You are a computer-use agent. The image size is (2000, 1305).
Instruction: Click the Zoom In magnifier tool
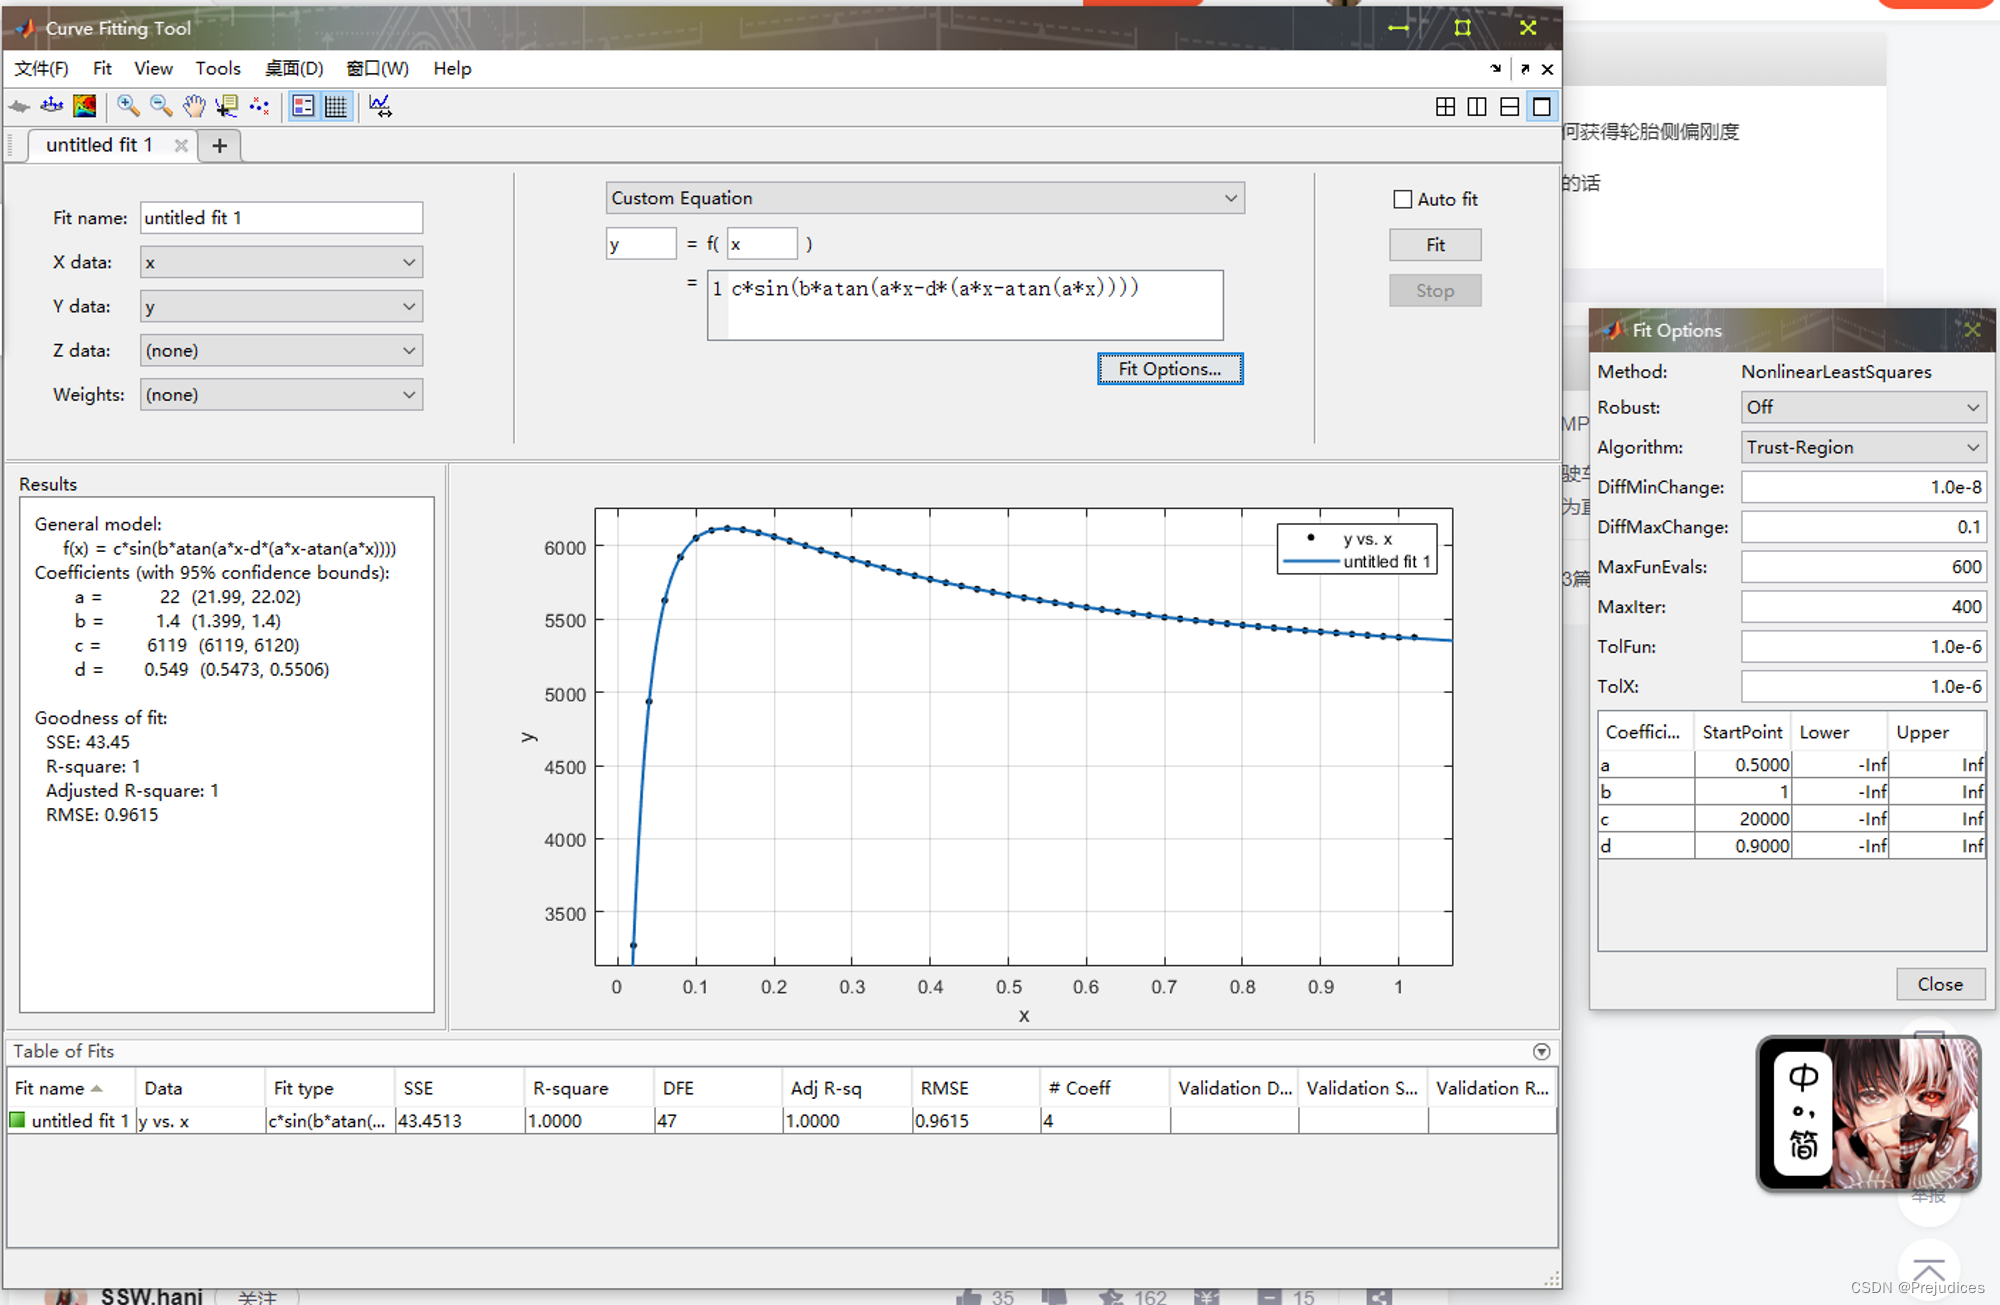[128, 106]
